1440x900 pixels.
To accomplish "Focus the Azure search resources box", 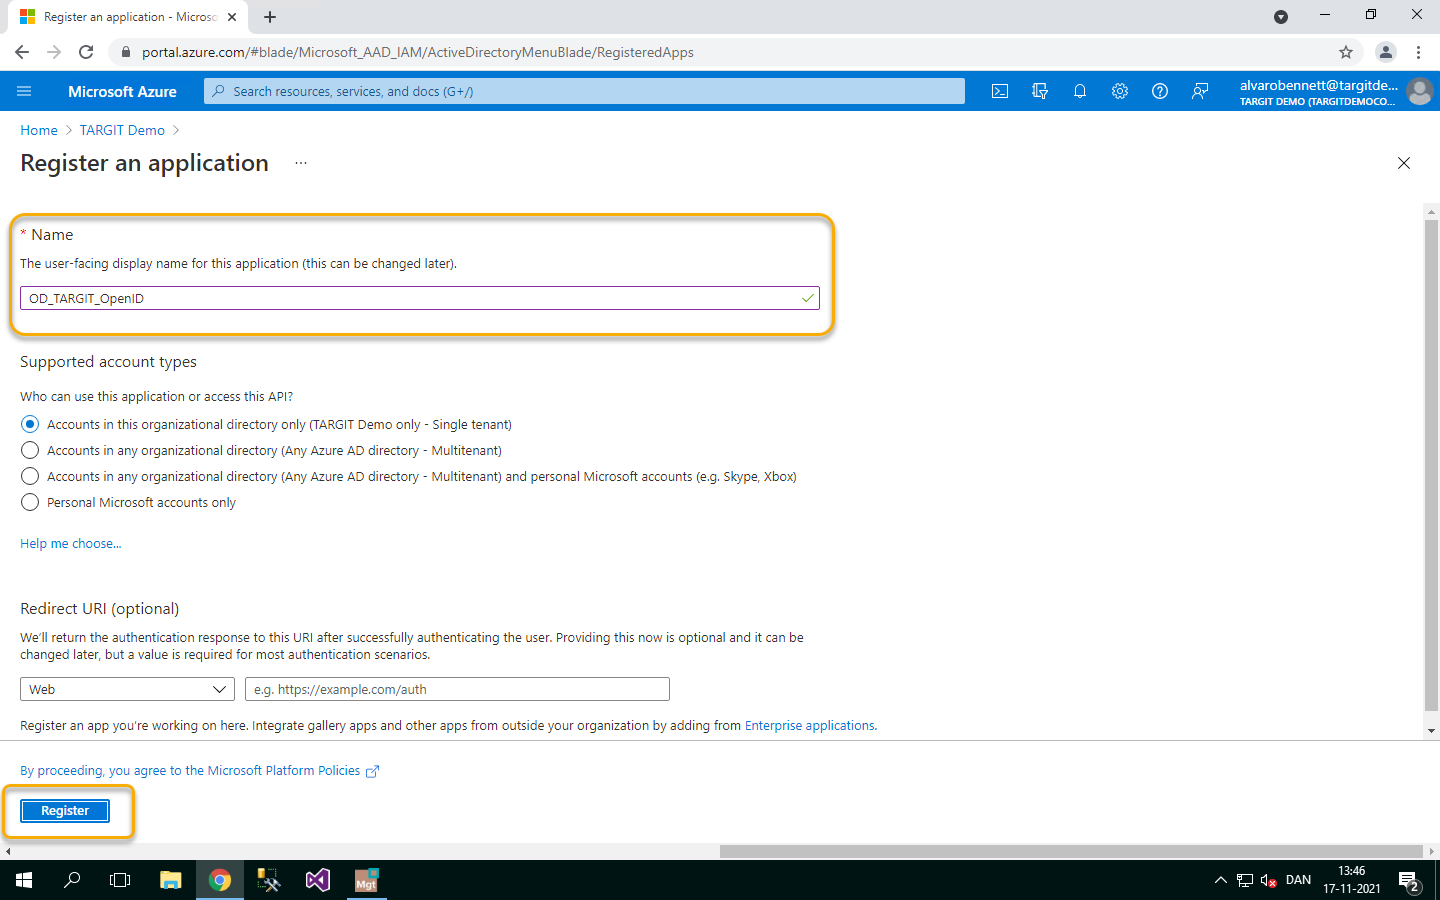I will pos(584,91).
